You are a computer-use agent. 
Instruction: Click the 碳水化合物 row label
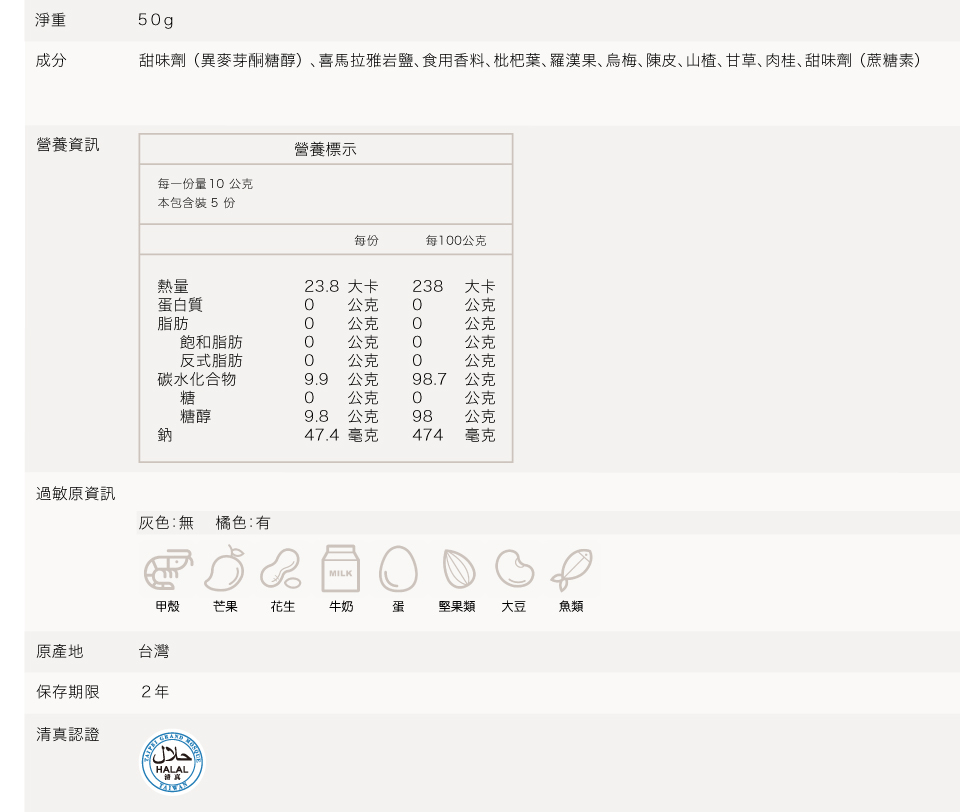[x=197, y=379]
